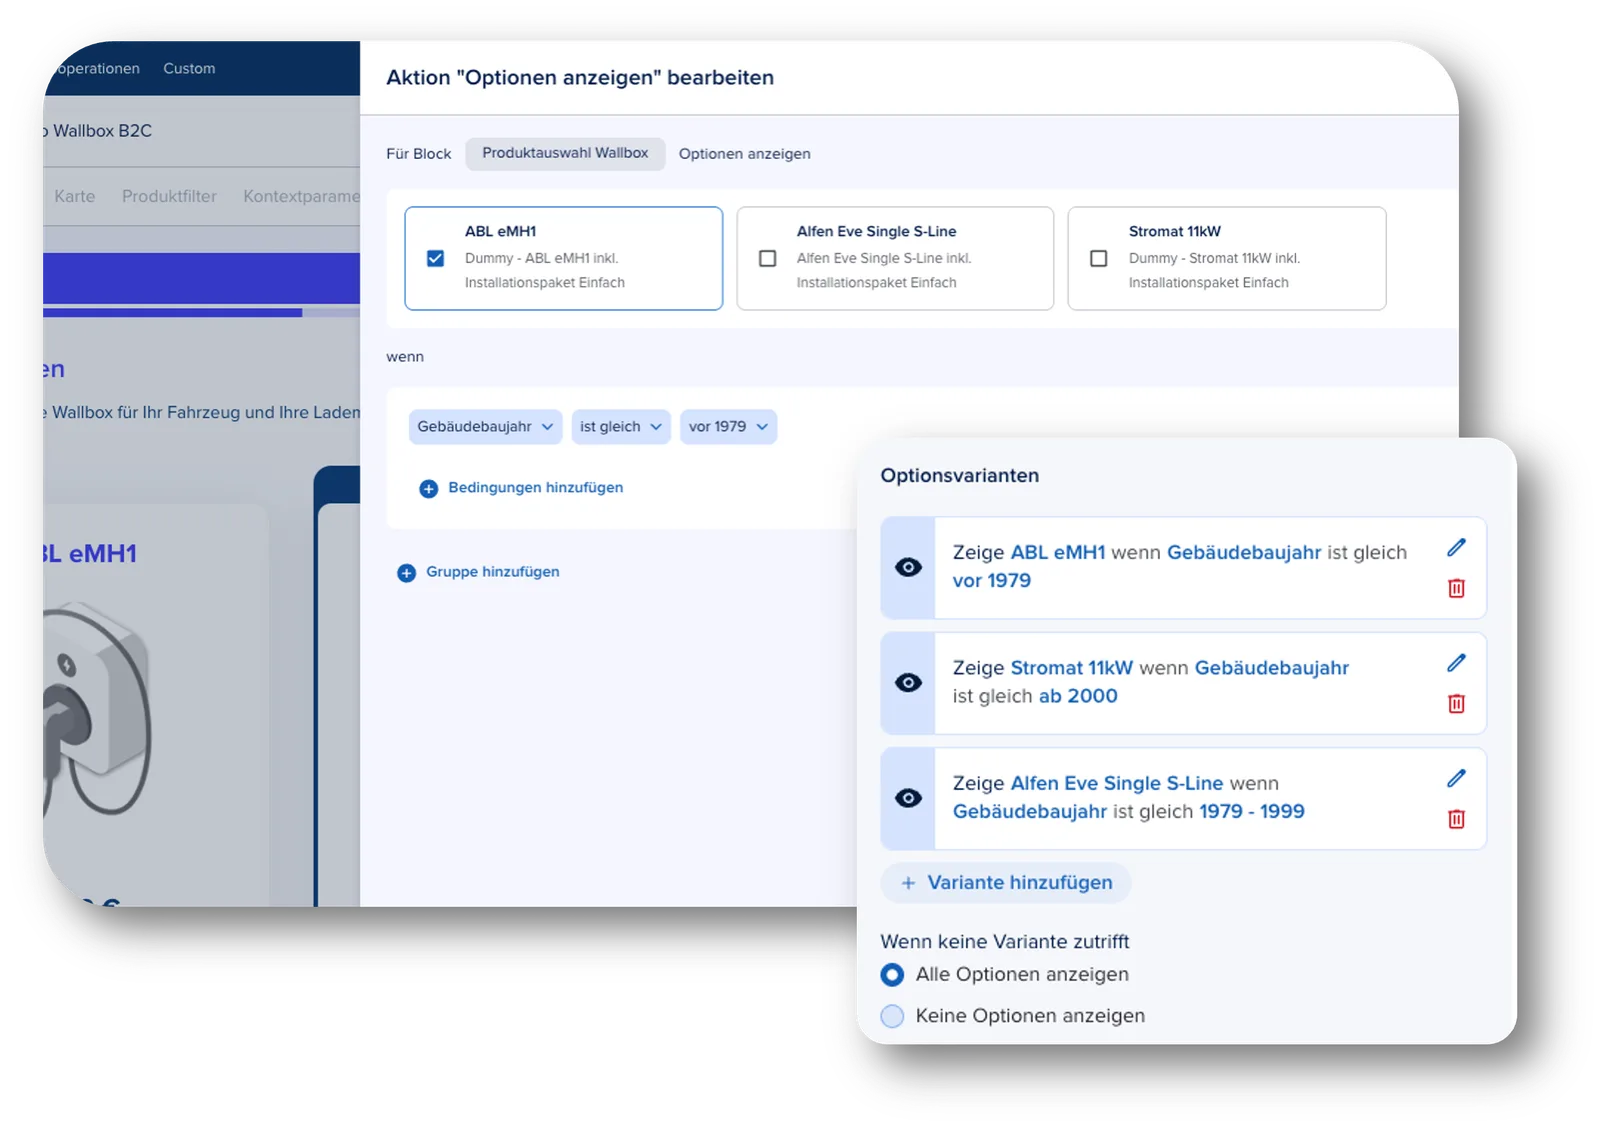This screenshot has width=1600, height=1127.
Task: Edit the Alfen Eve Single S-Line variant
Action: pyautogui.click(x=1456, y=778)
